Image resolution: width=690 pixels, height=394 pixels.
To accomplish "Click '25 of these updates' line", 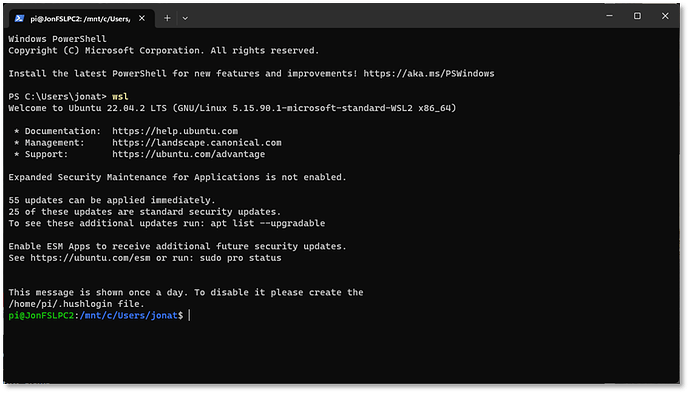I will point(144,212).
